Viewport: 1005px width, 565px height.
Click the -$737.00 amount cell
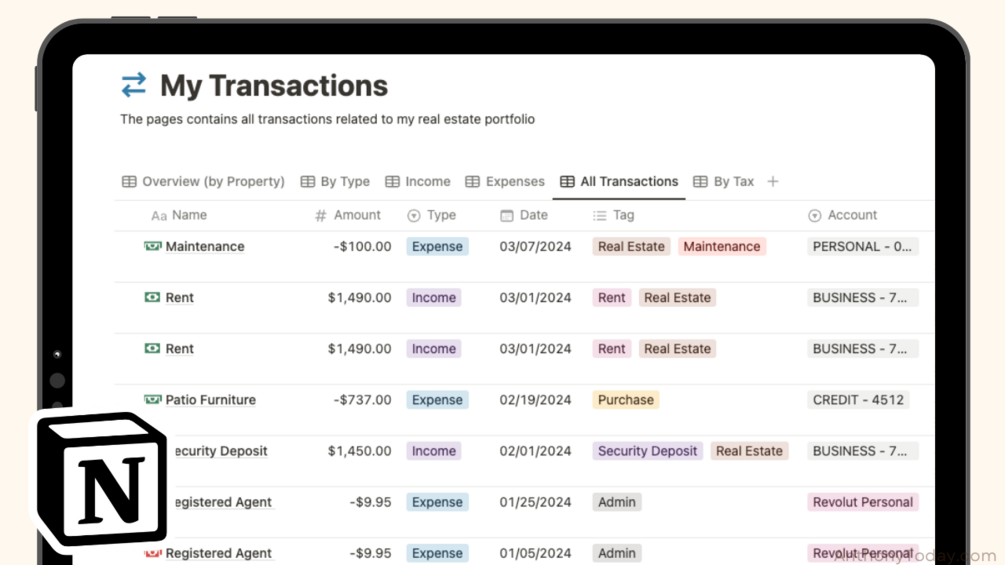click(x=362, y=400)
